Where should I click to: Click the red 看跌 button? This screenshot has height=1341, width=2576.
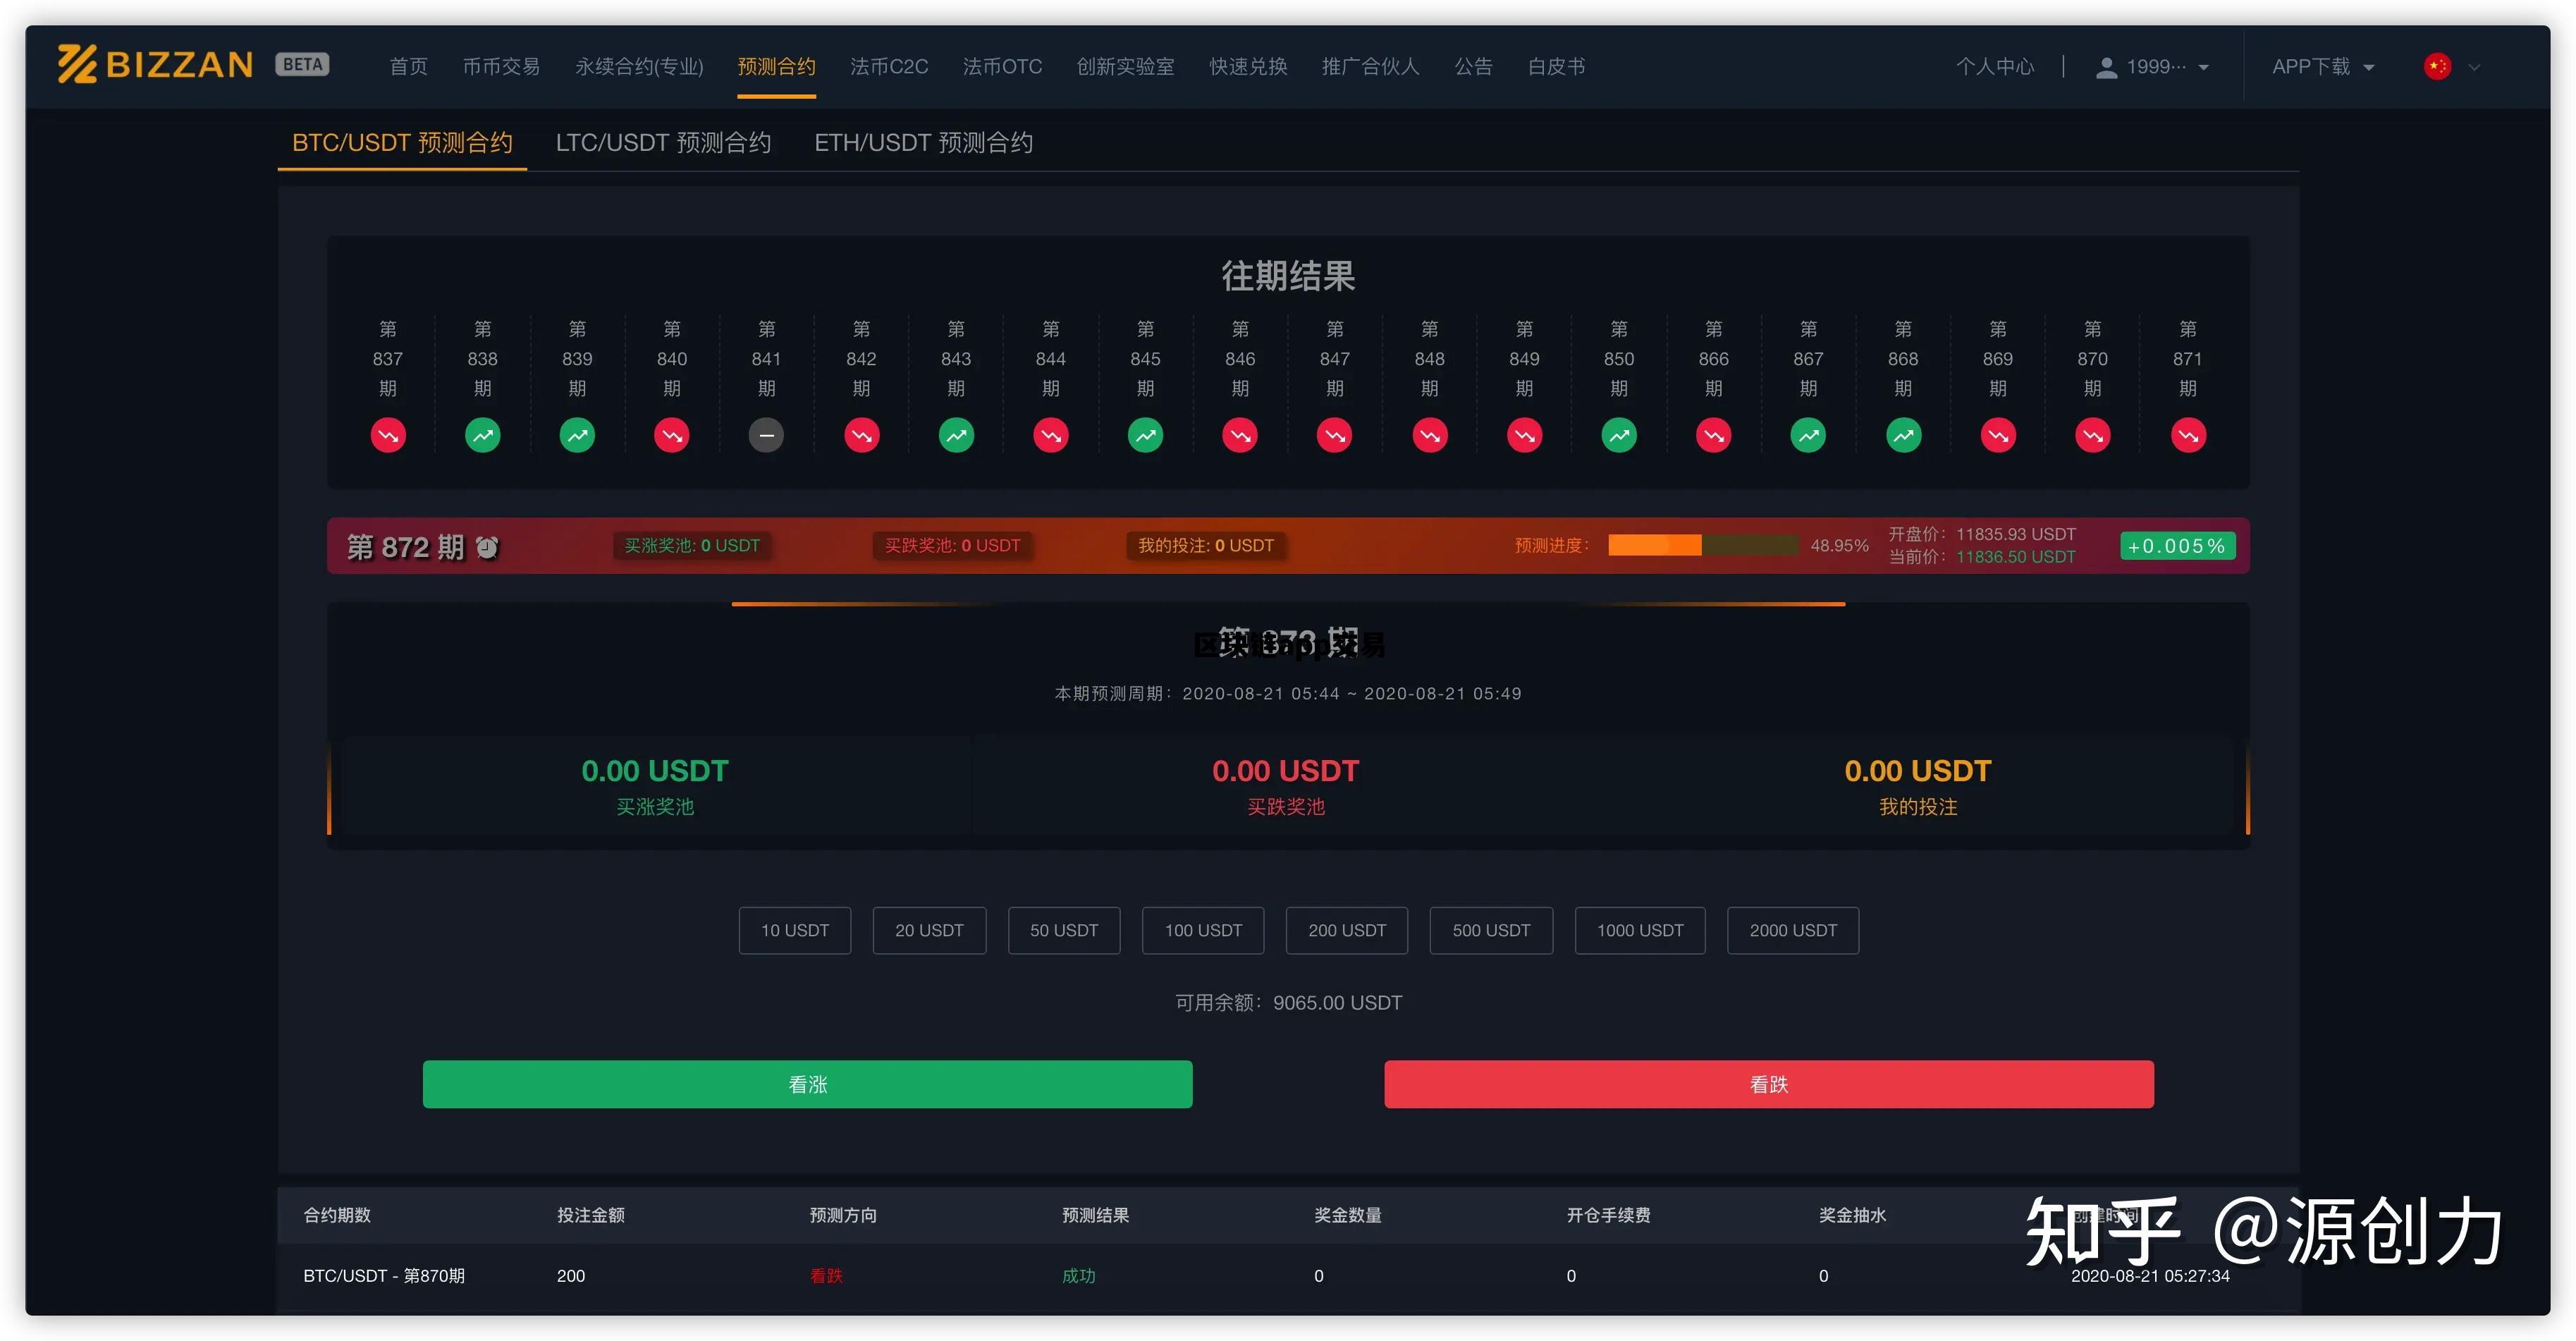(x=1769, y=1084)
